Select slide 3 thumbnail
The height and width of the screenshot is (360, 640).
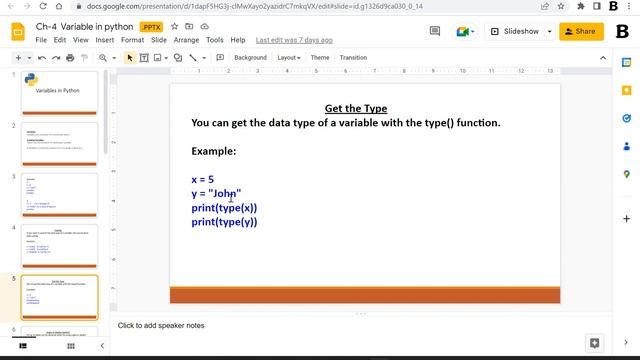60,195
